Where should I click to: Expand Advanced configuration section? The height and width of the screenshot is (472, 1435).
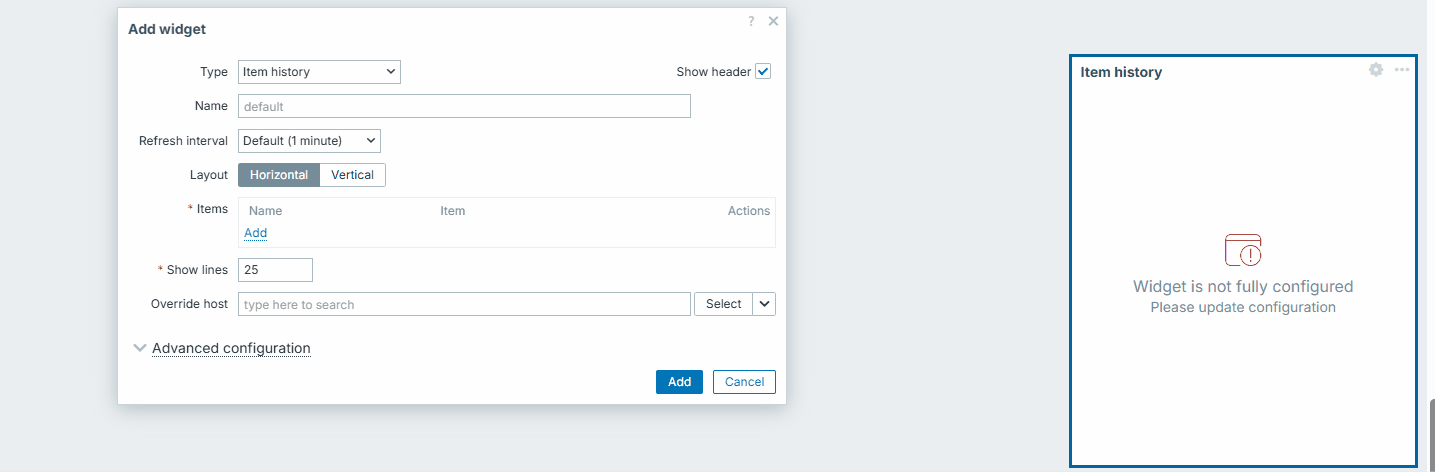tap(231, 348)
